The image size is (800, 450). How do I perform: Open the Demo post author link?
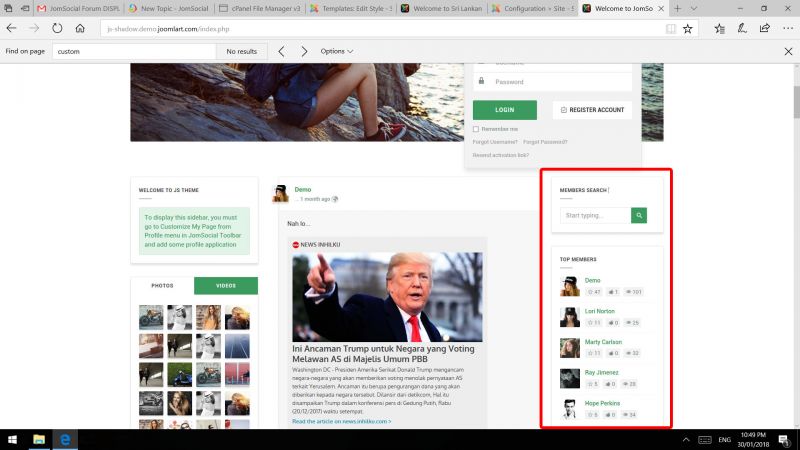click(x=303, y=189)
